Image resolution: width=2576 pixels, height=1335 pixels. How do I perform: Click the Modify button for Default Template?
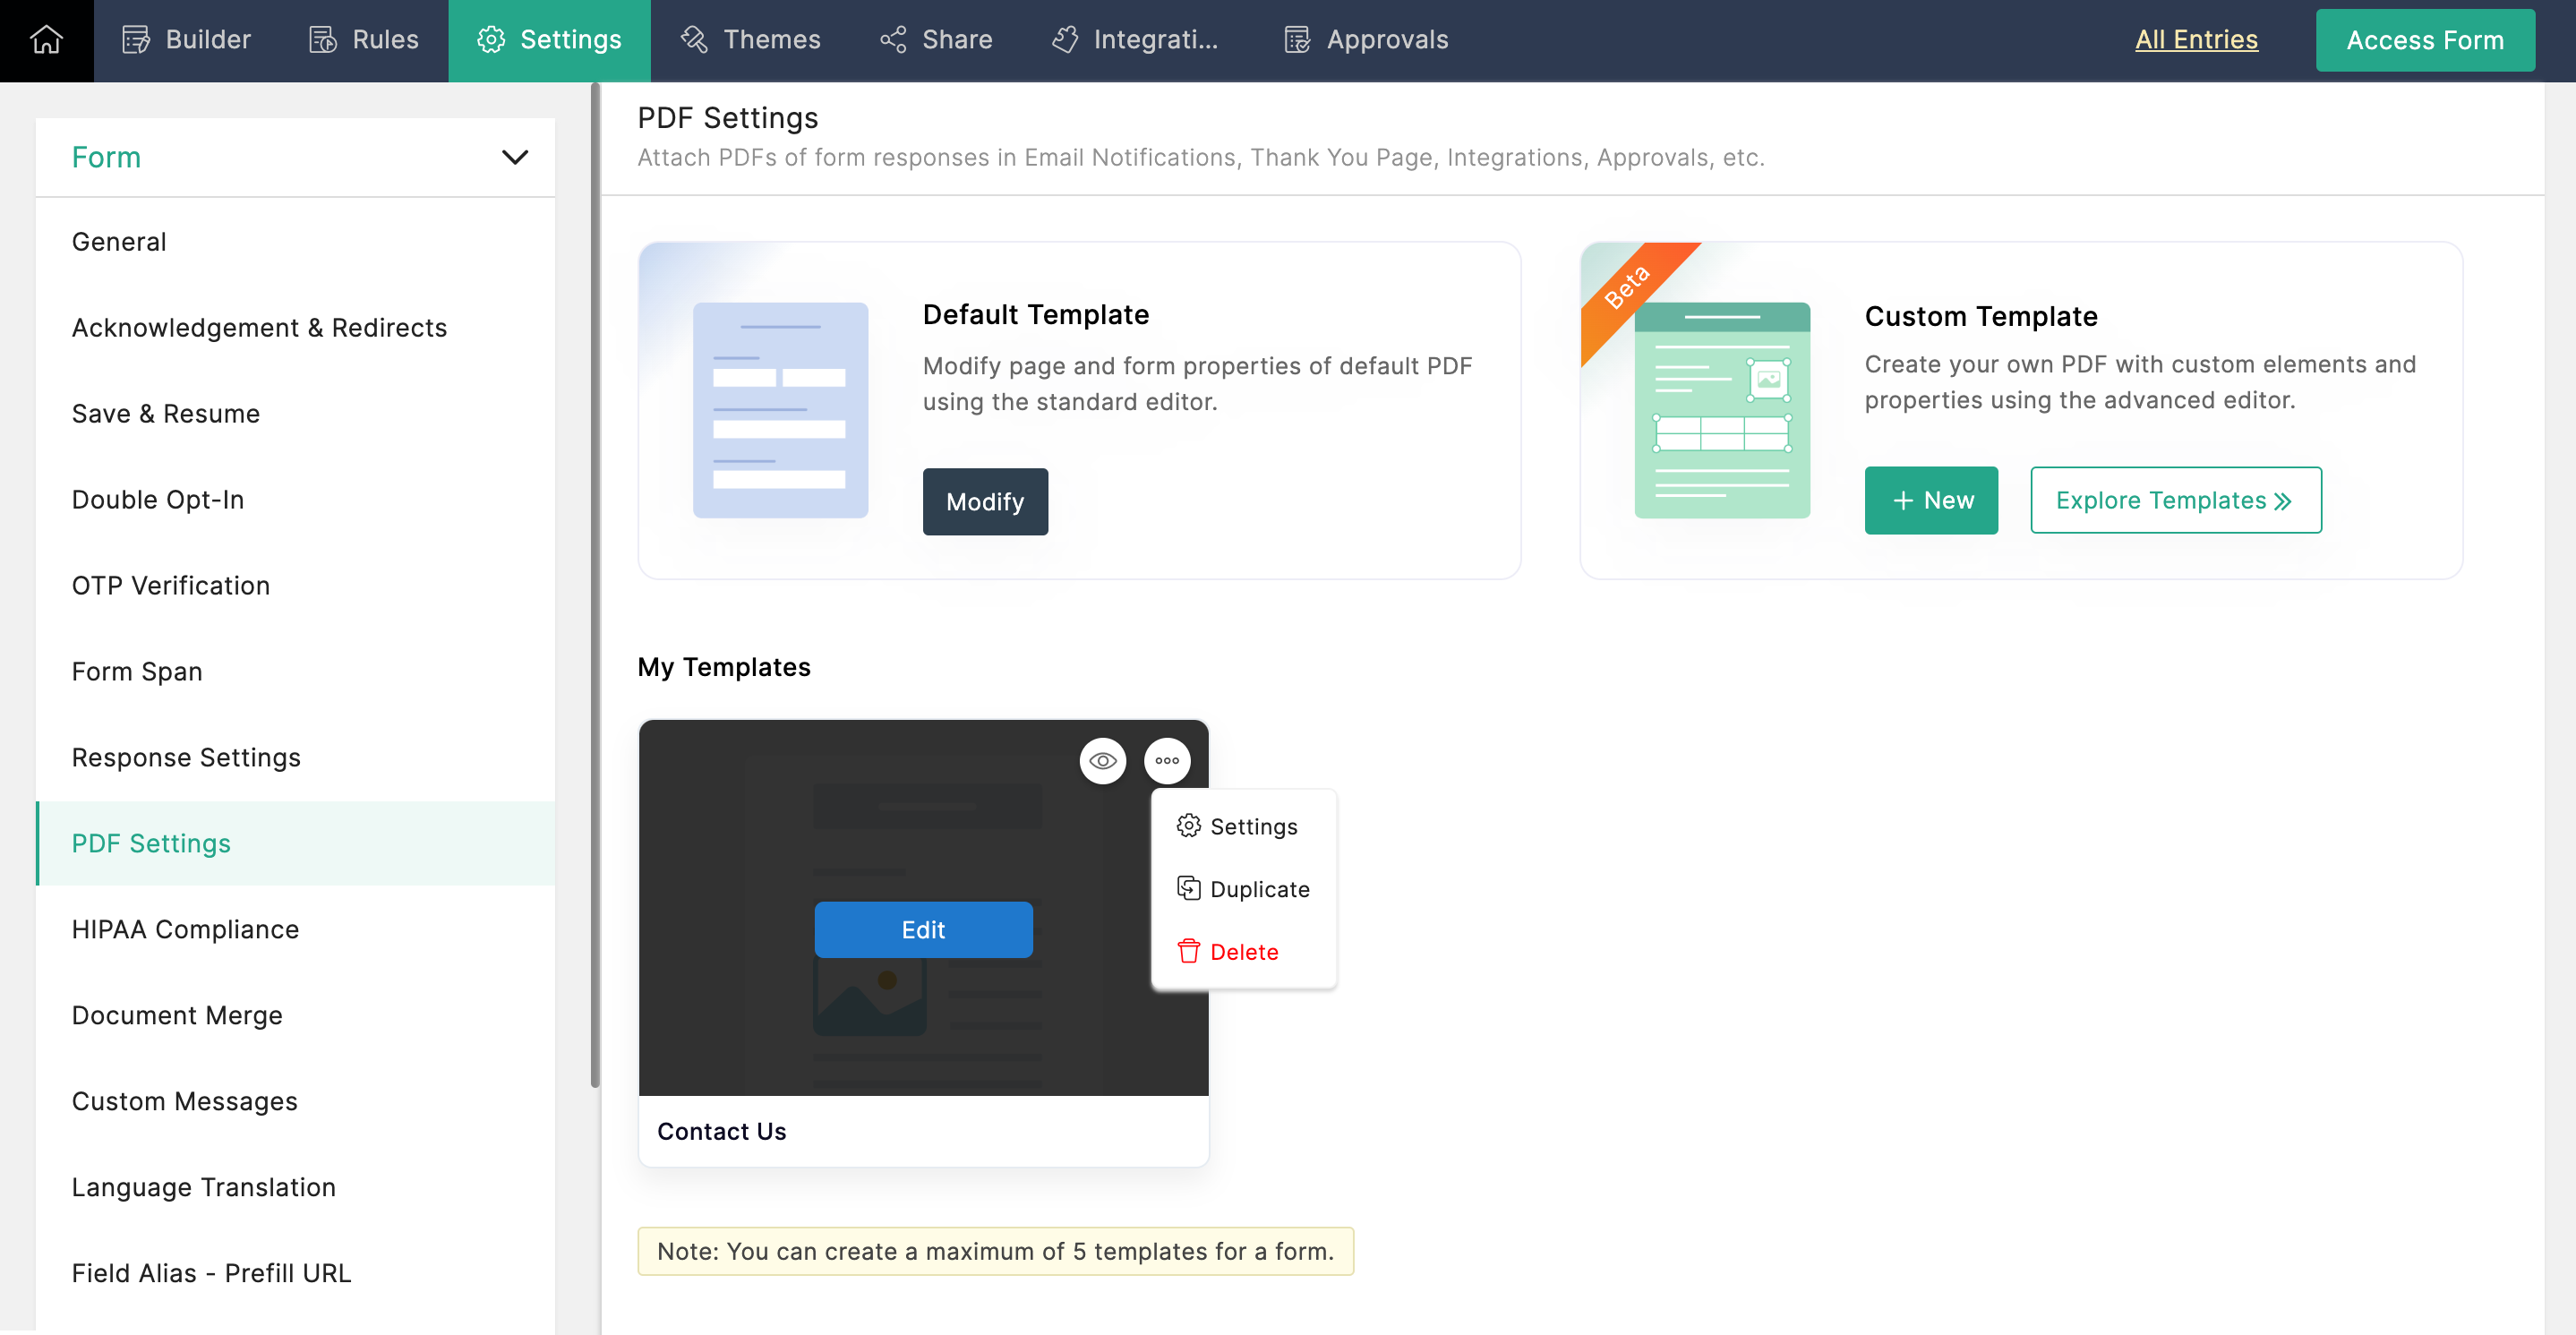click(x=984, y=502)
